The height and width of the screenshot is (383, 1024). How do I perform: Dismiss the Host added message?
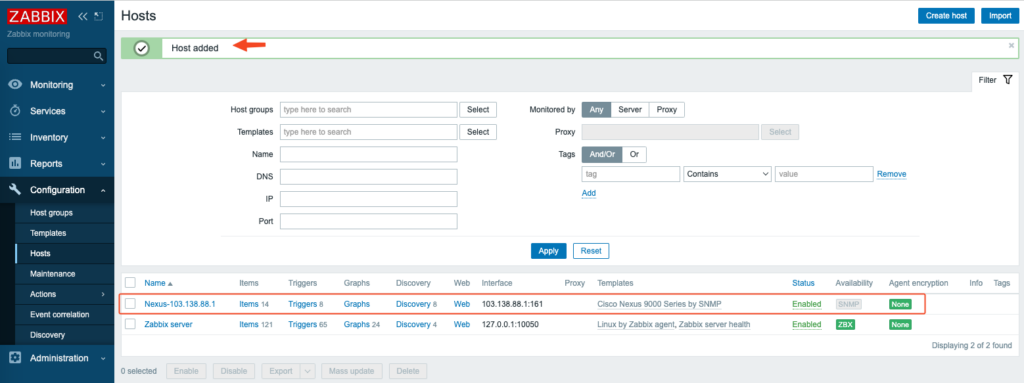point(1012,46)
